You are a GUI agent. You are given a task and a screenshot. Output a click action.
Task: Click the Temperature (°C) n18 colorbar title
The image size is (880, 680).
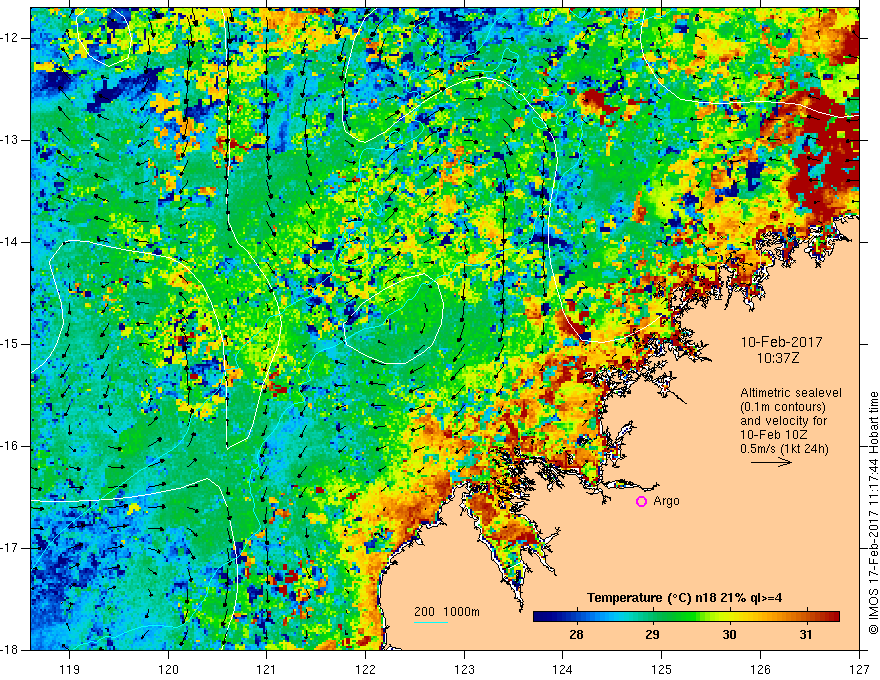point(684,598)
